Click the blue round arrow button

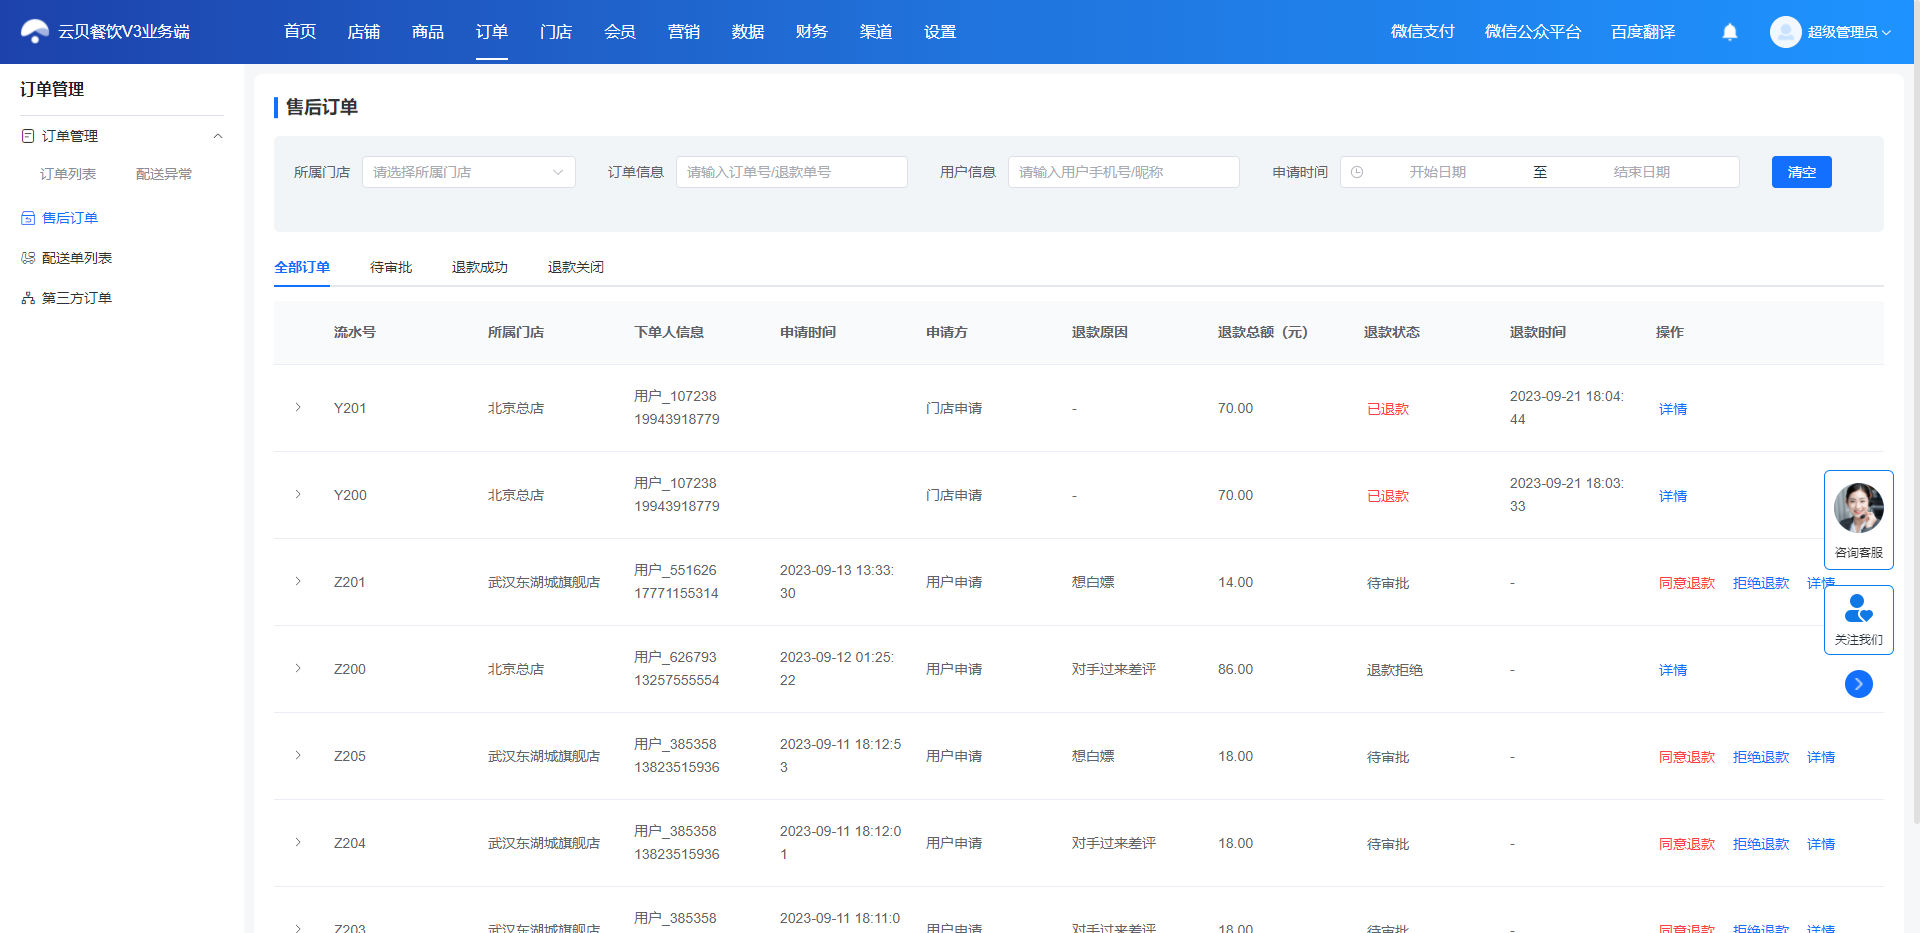click(x=1859, y=684)
